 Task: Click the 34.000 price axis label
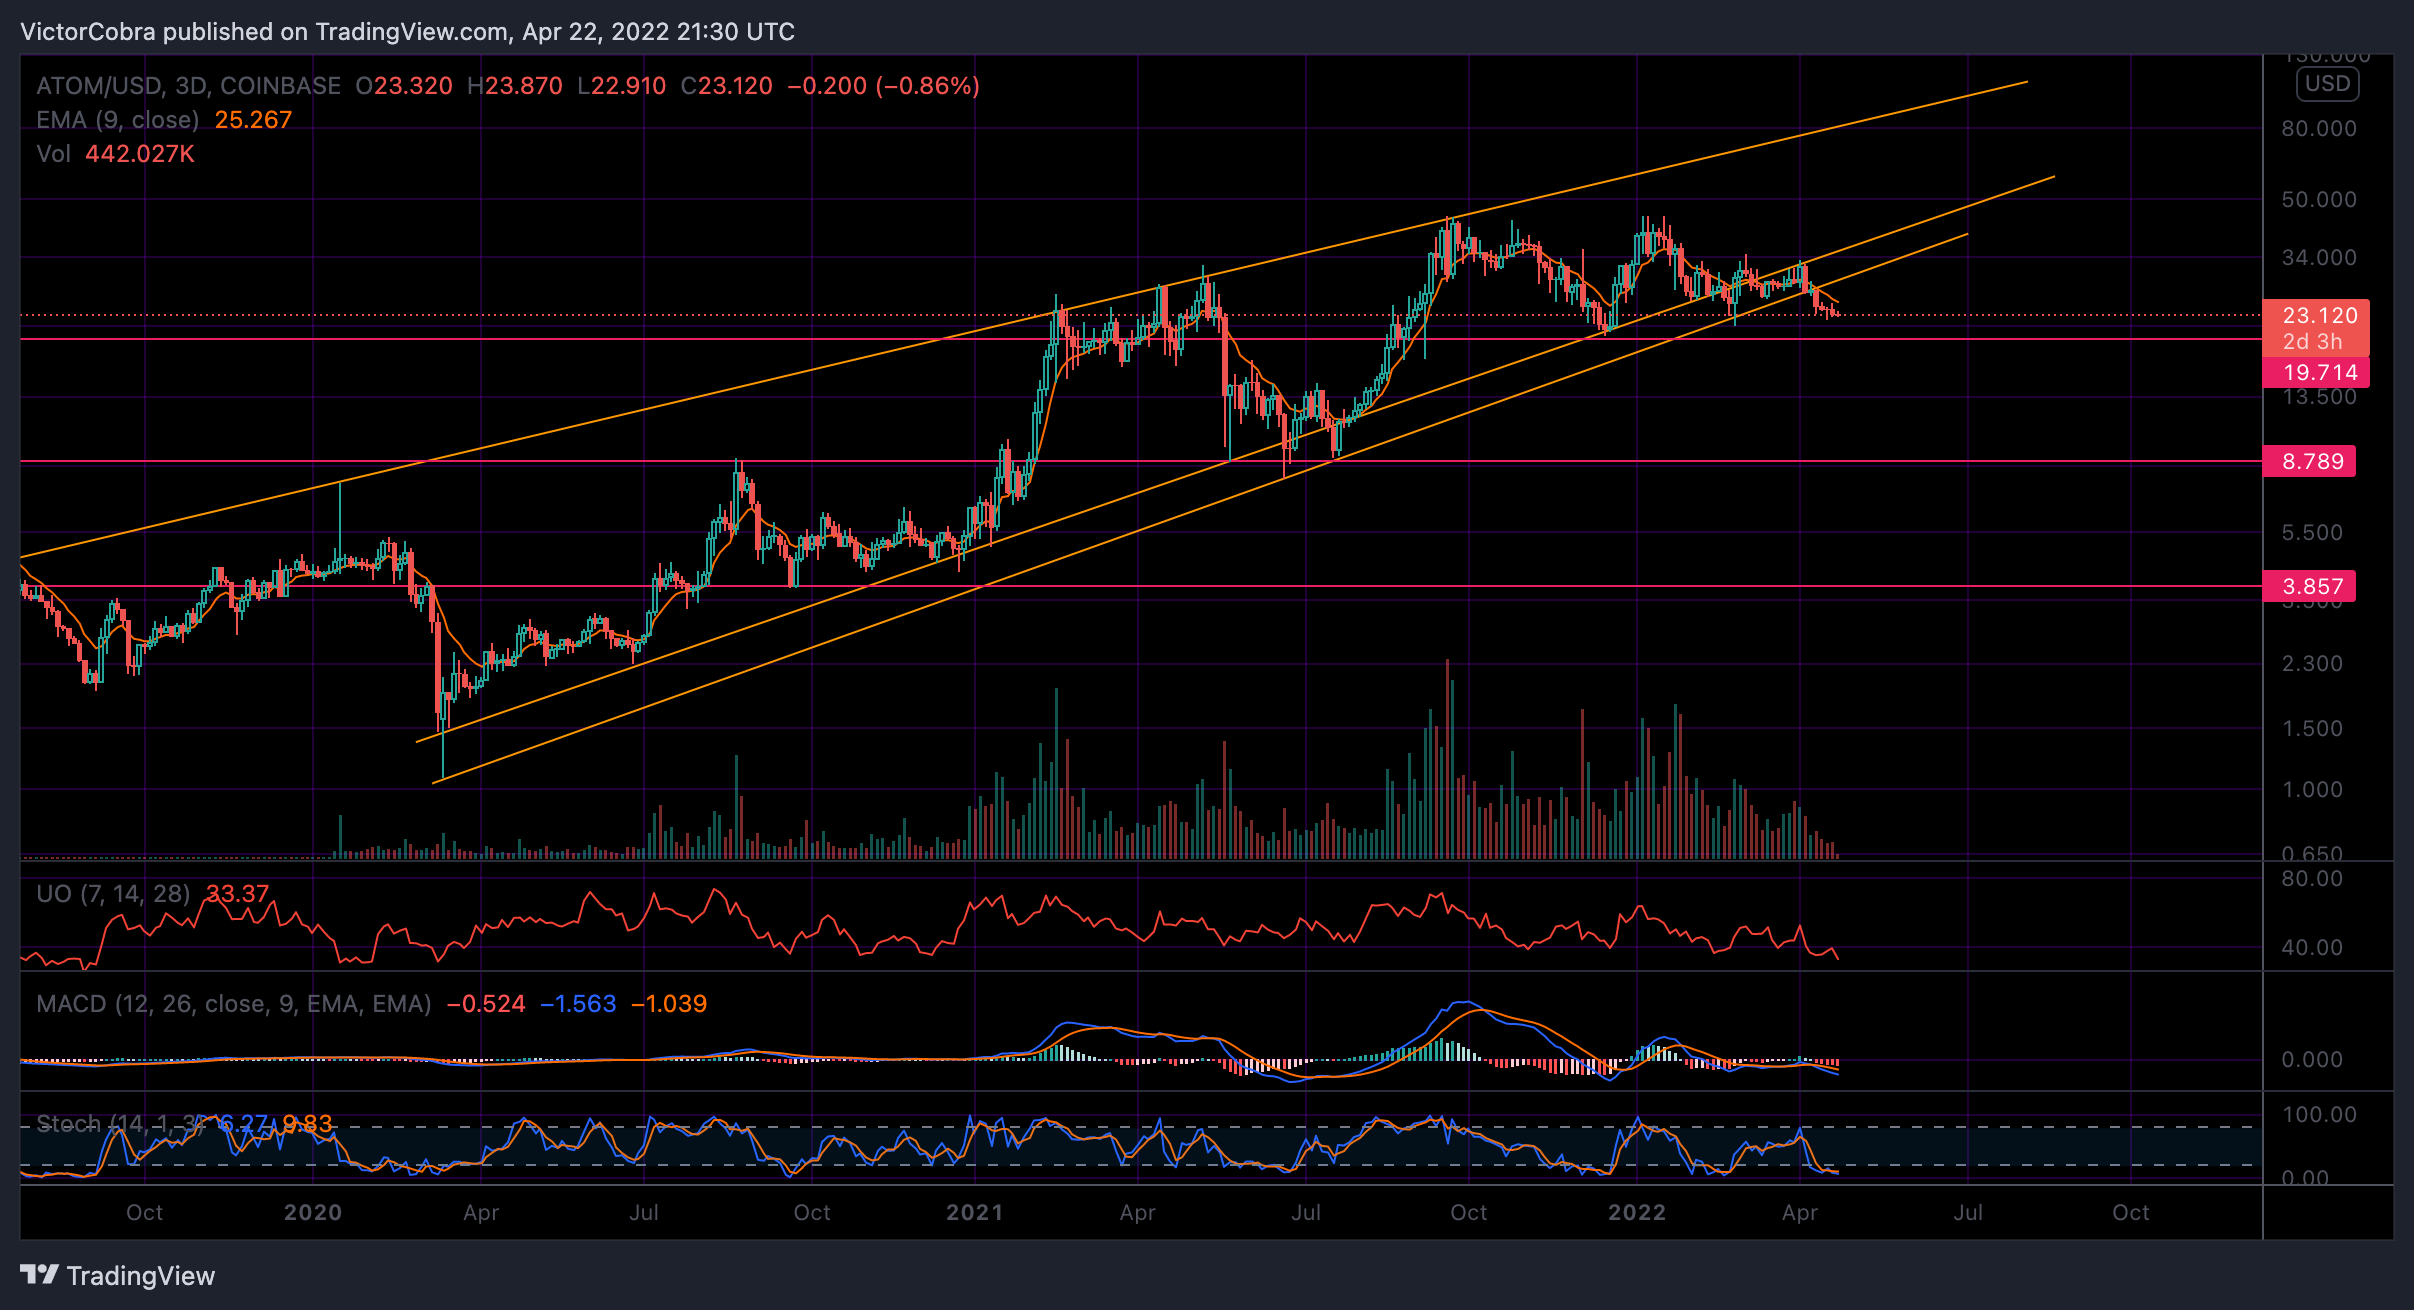click(x=2319, y=258)
